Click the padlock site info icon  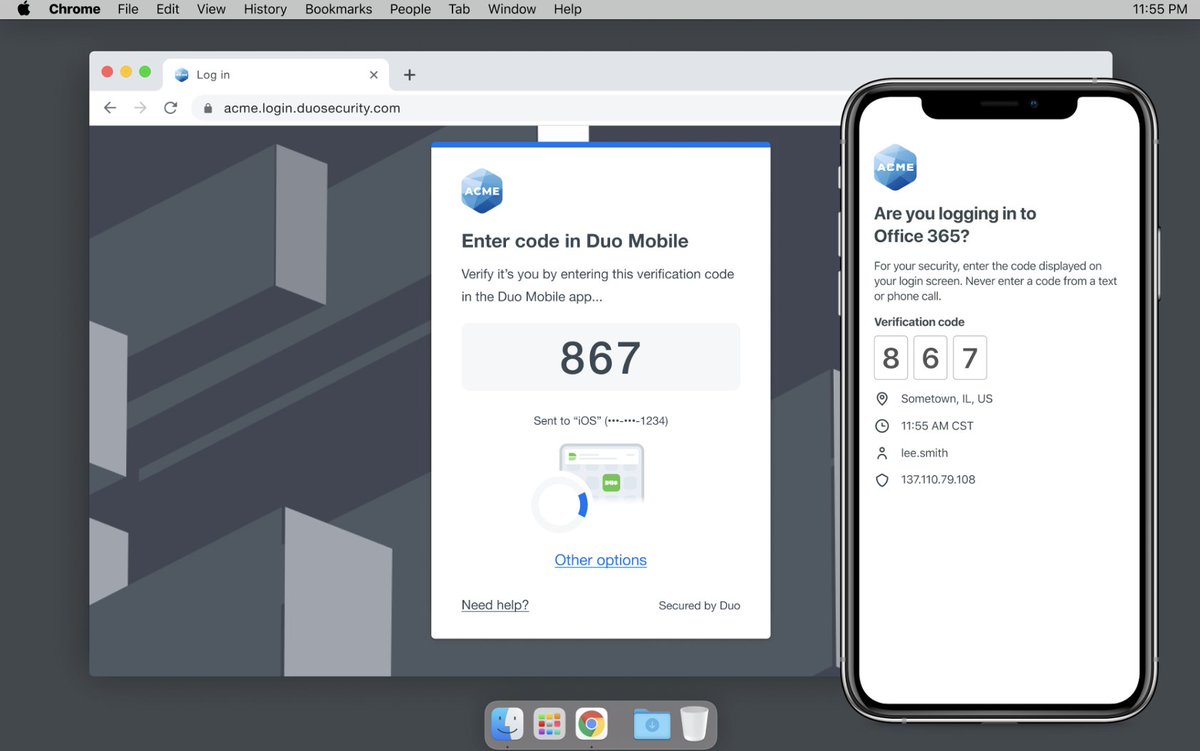[x=208, y=108]
